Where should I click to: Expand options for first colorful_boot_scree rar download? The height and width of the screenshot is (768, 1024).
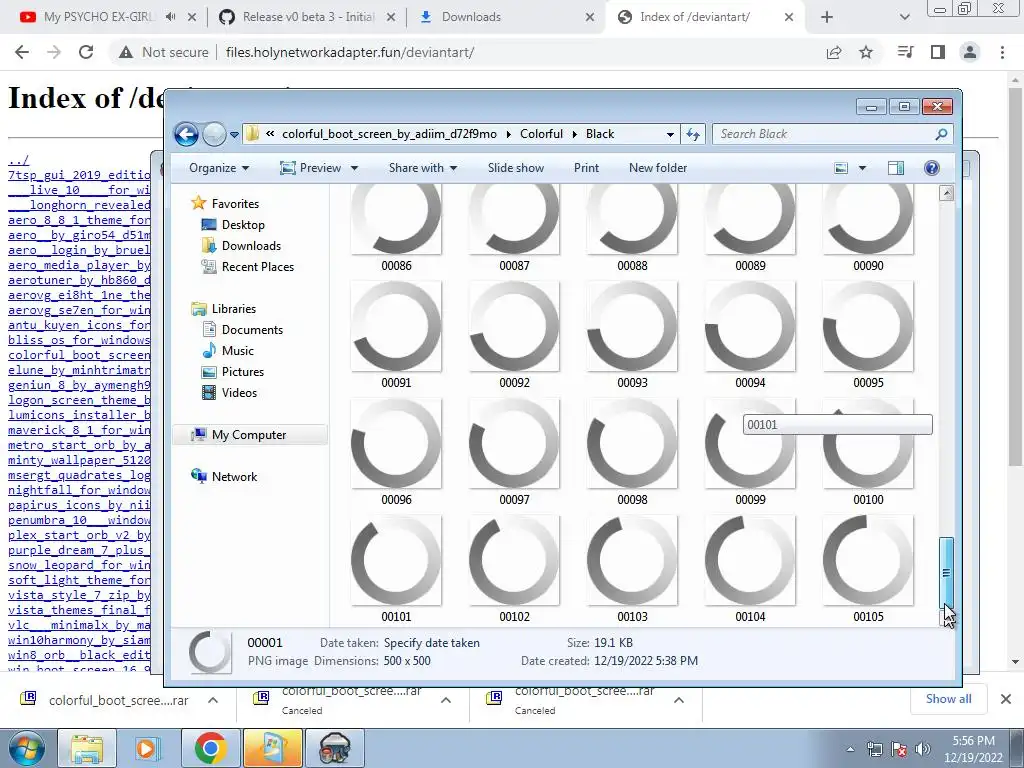[x=213, y=700]
